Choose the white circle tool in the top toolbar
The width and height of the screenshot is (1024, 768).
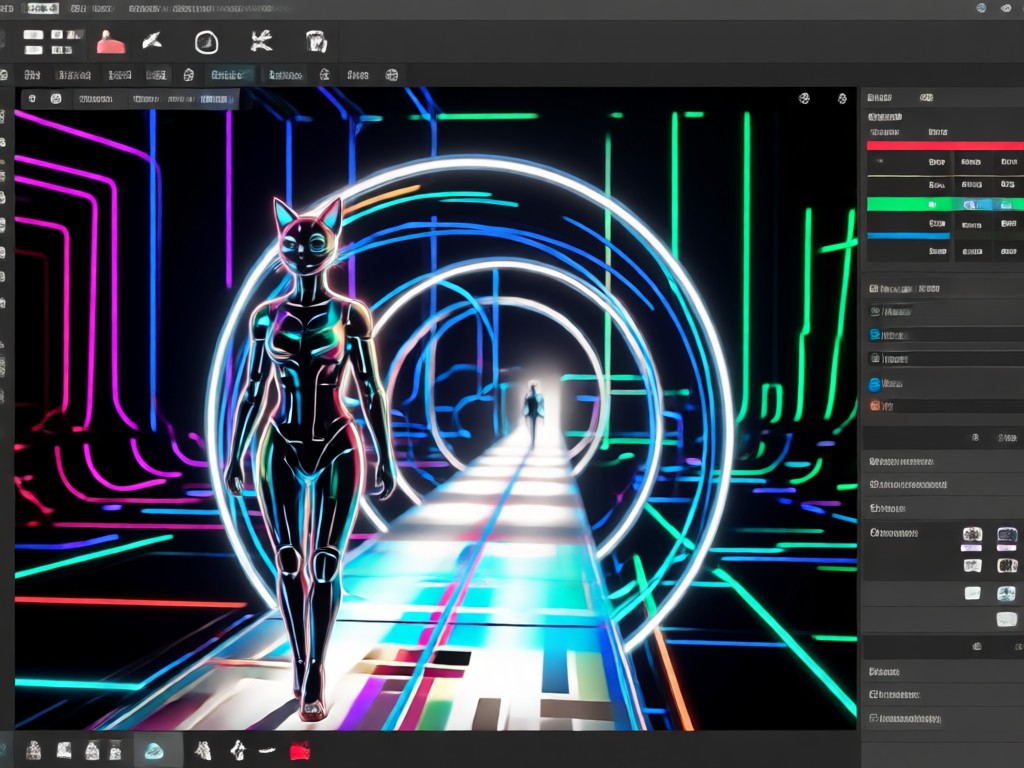(x=206, y=43)
